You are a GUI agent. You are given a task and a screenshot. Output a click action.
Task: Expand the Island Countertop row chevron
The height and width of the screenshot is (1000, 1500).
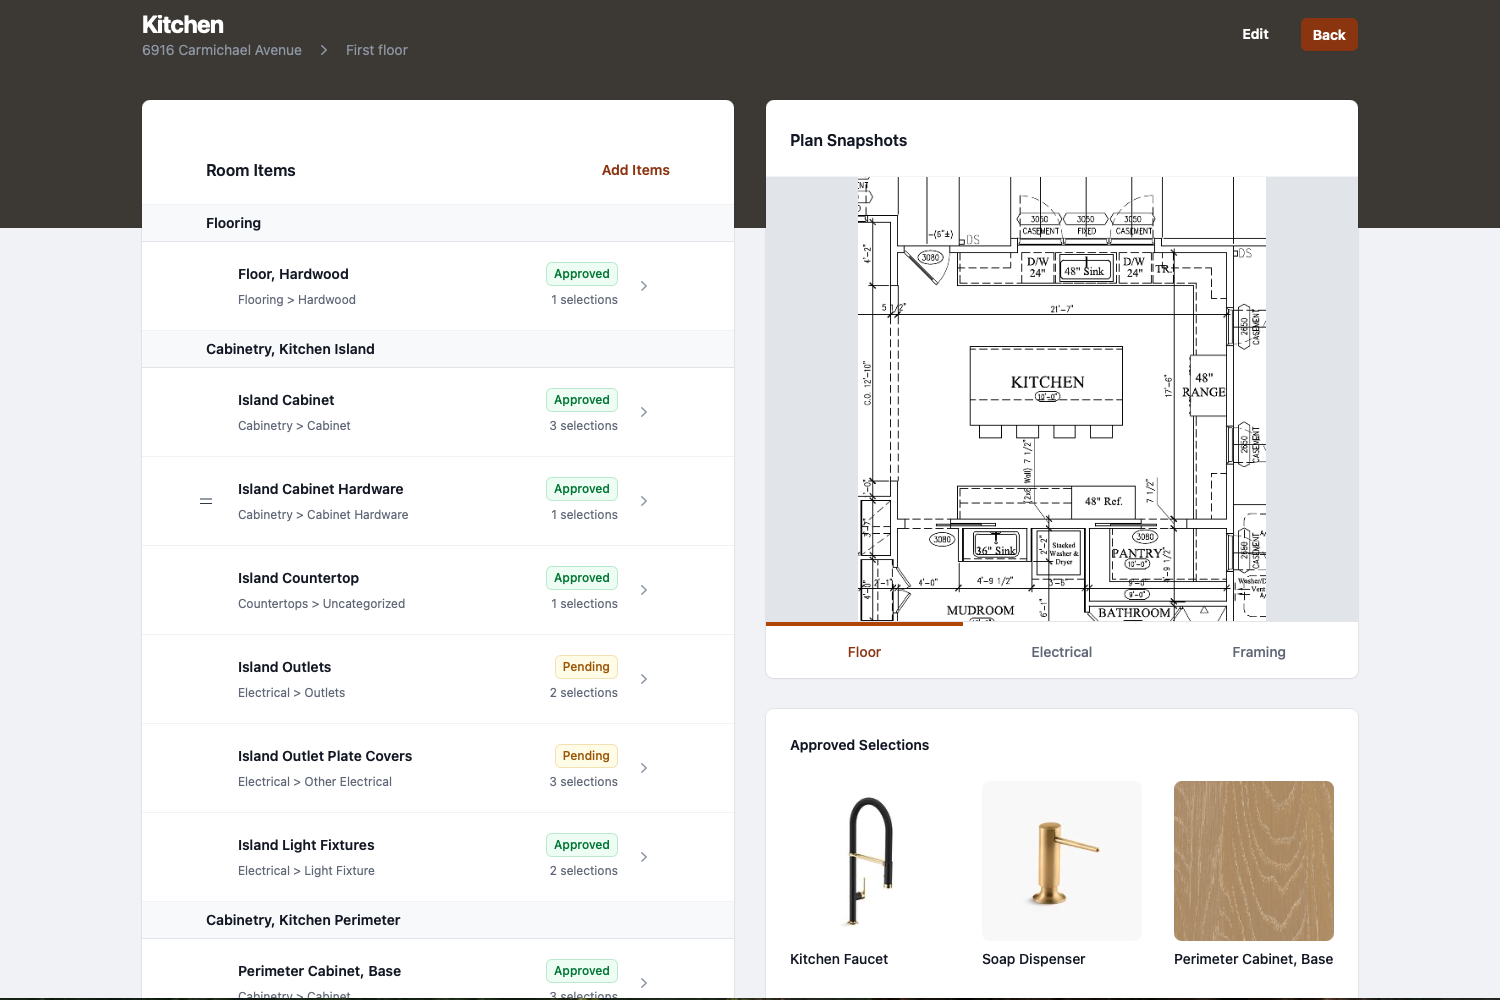point(644,590)
